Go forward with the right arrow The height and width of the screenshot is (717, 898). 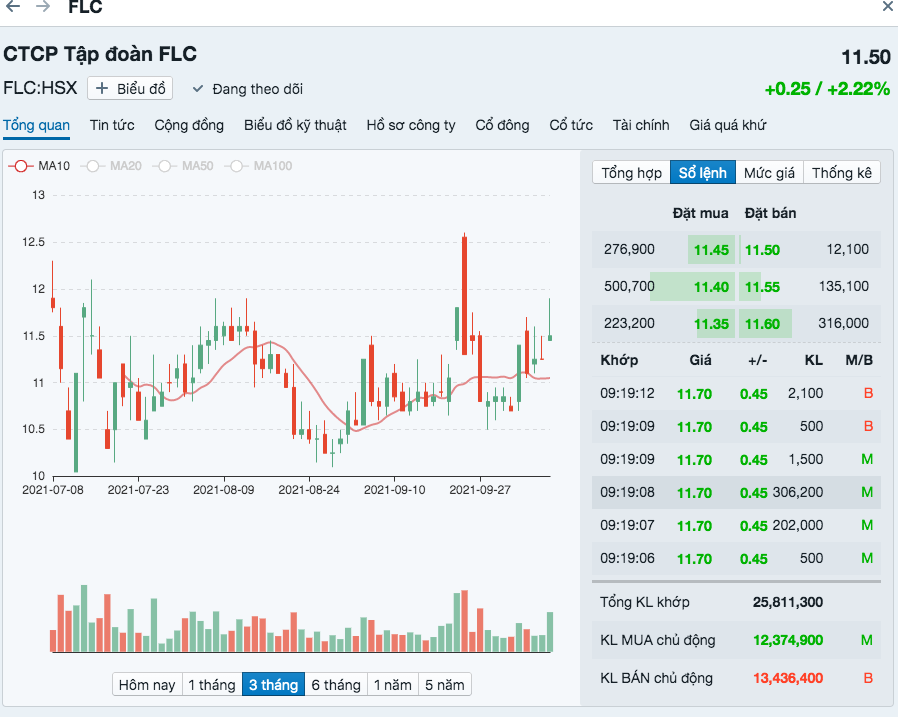coord(42,6)
